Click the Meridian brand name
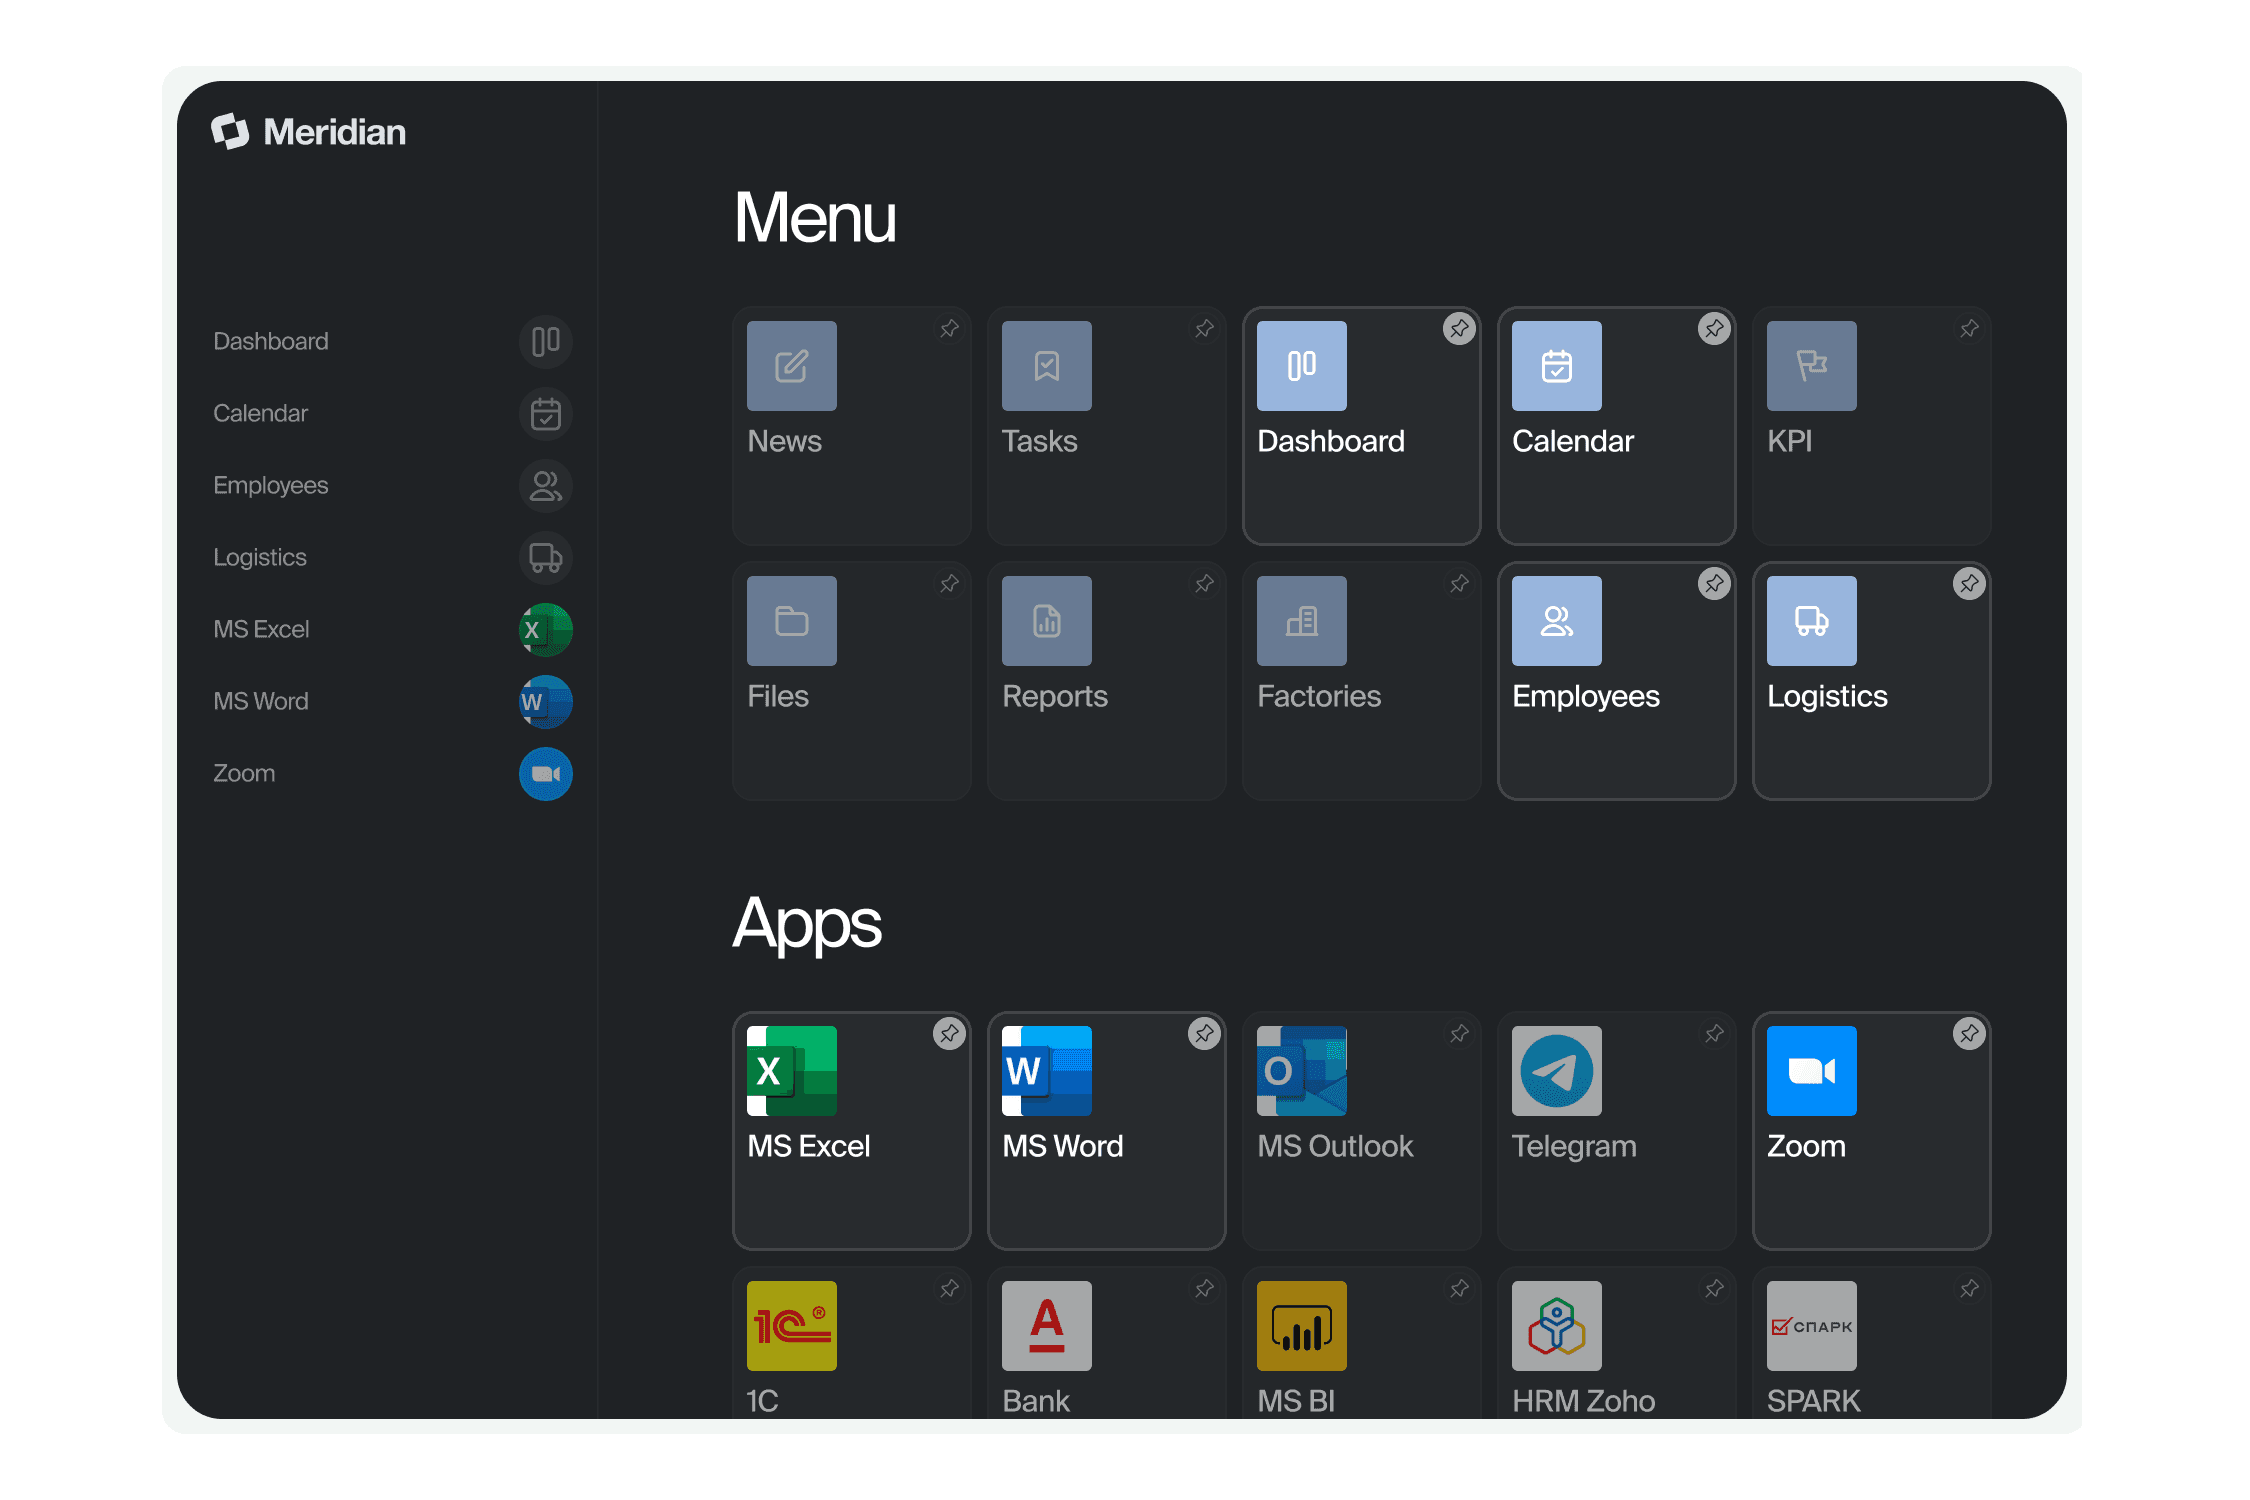2250x1500 pixels. (x=335, y=132)
